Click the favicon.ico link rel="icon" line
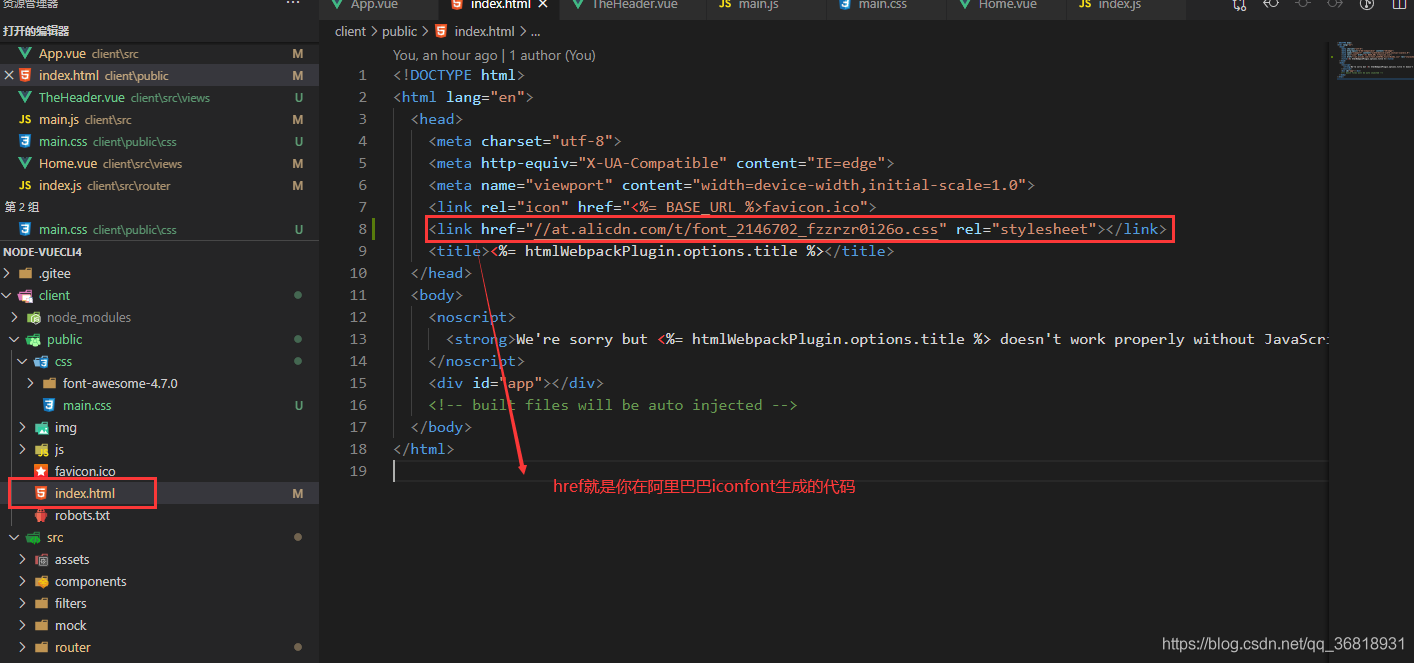The image size is (1414, 663). coord(652,207)
